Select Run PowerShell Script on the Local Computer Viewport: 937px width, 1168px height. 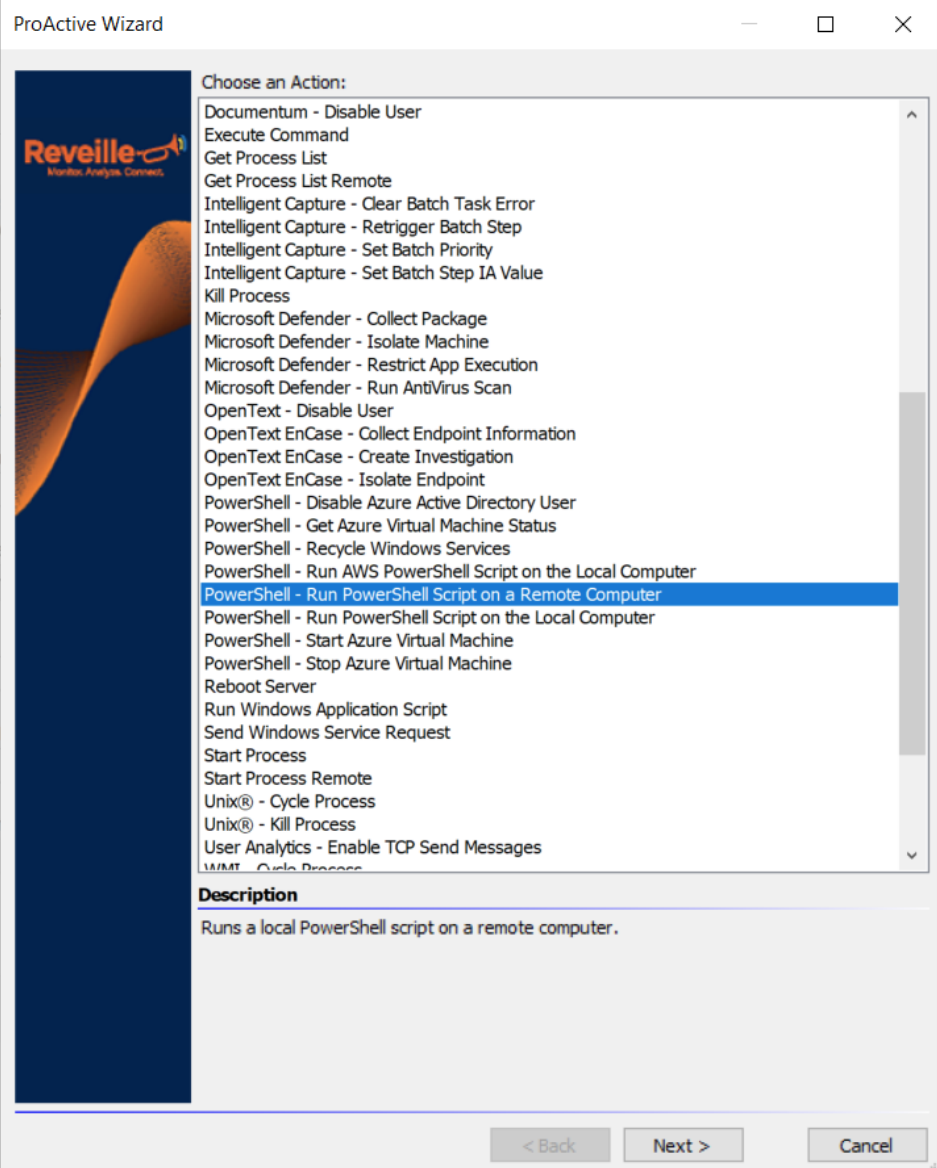pos(549,618)
